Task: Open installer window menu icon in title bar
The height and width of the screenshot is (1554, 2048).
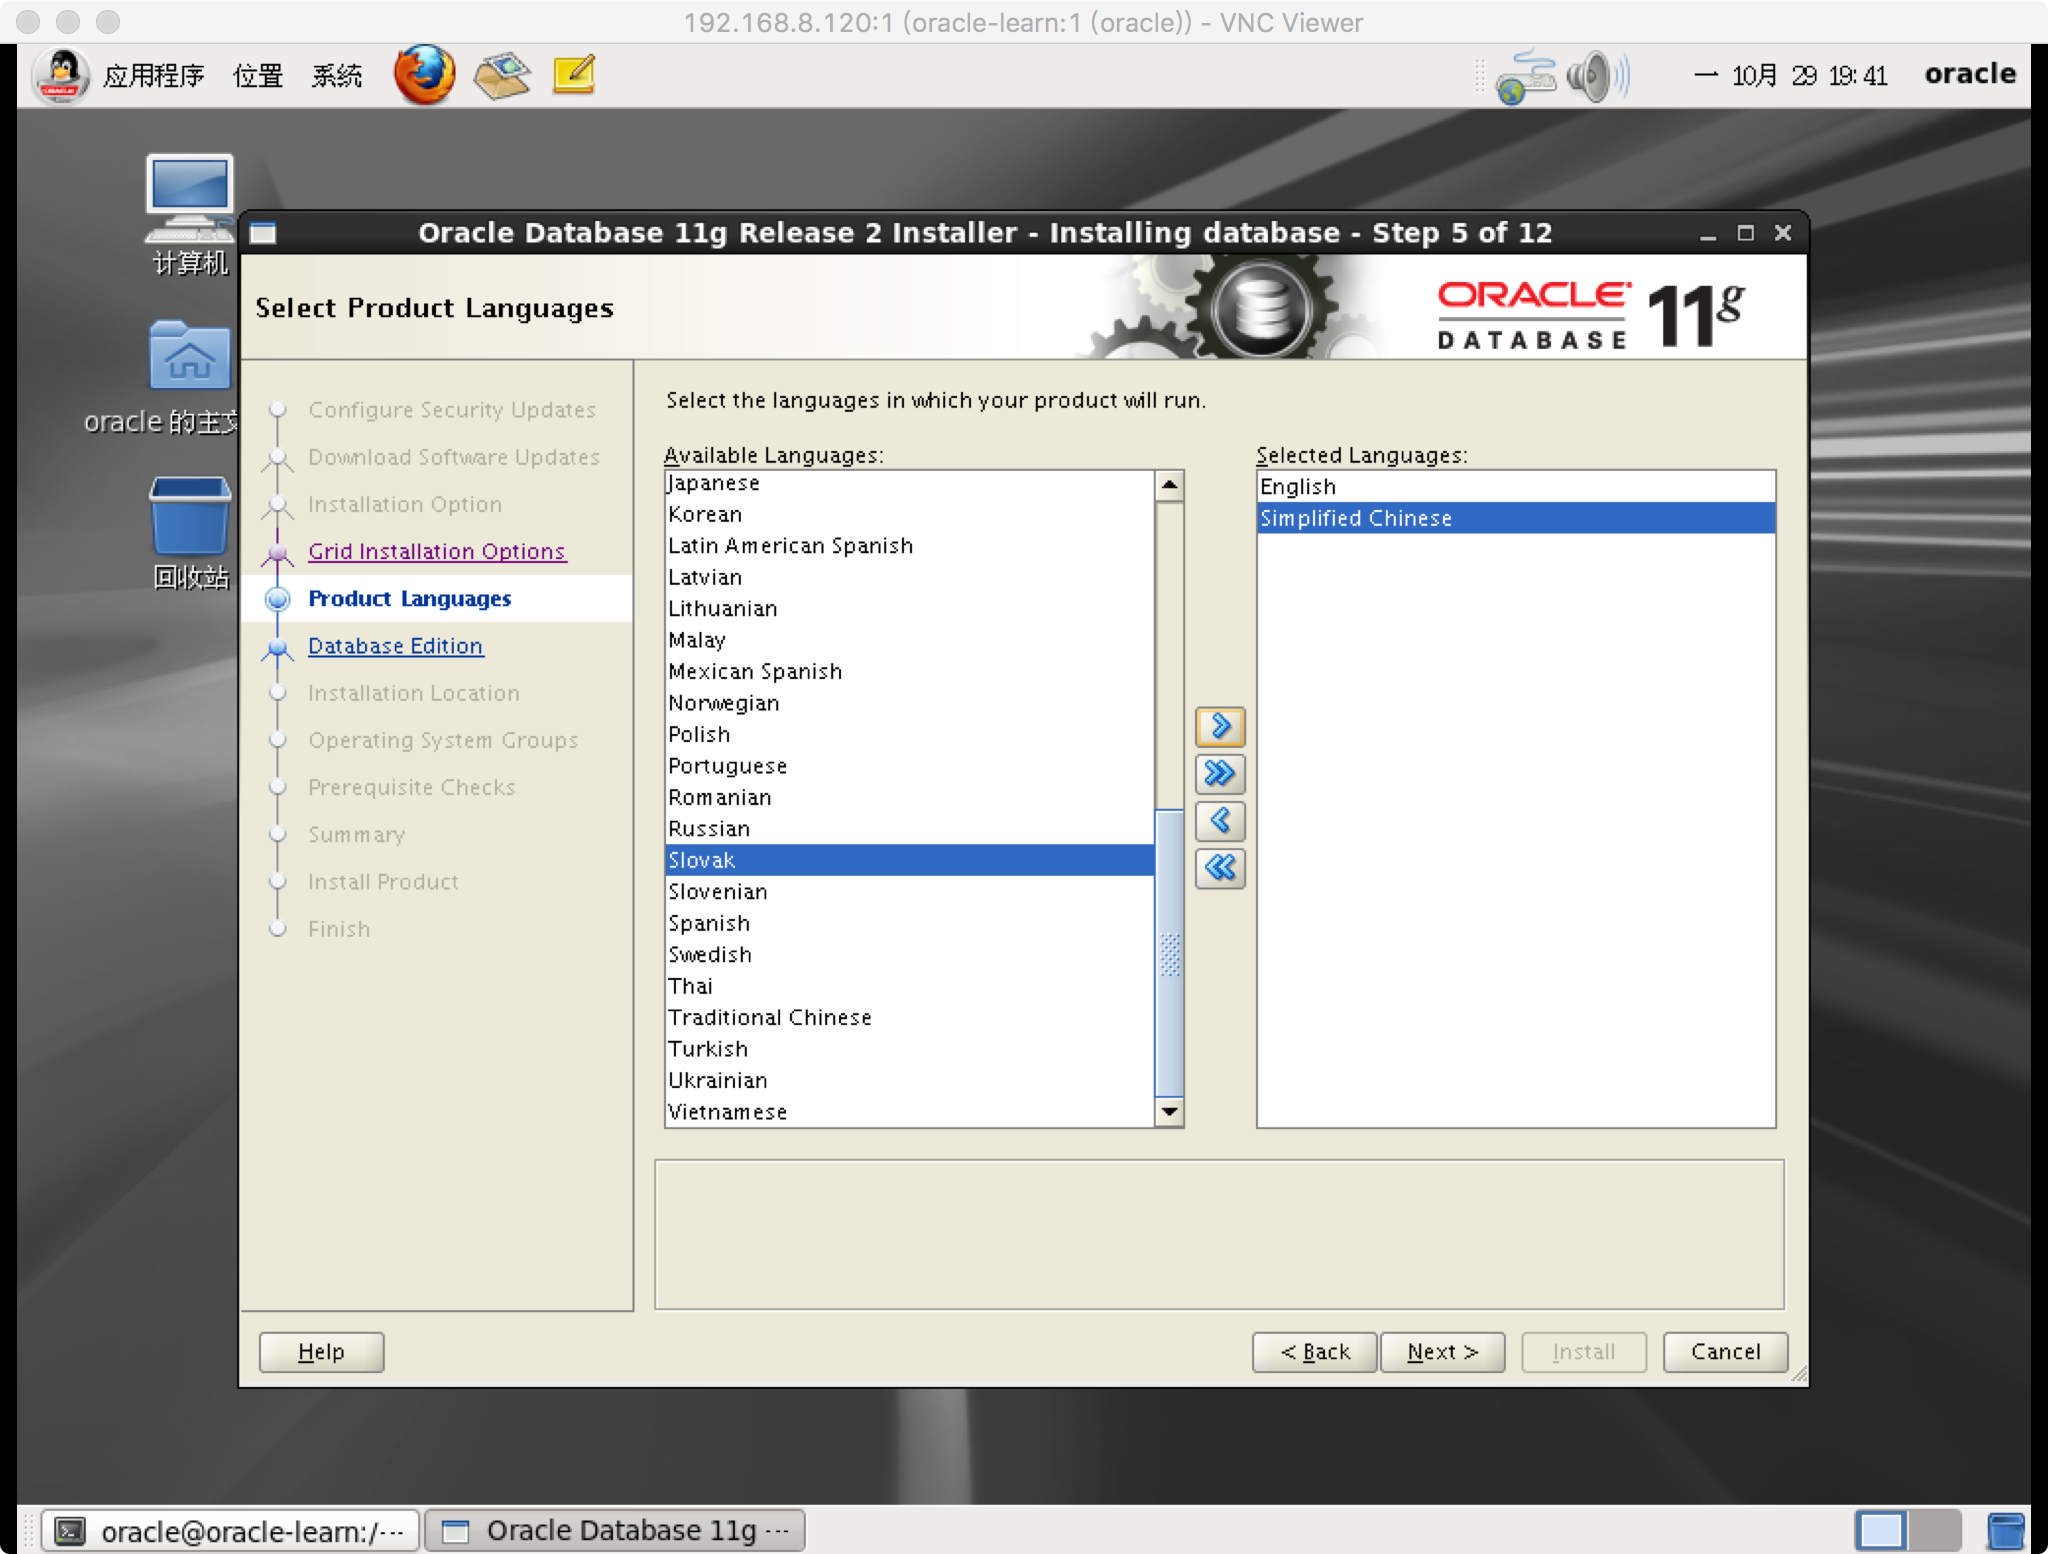Action: (x=263, y=233)
